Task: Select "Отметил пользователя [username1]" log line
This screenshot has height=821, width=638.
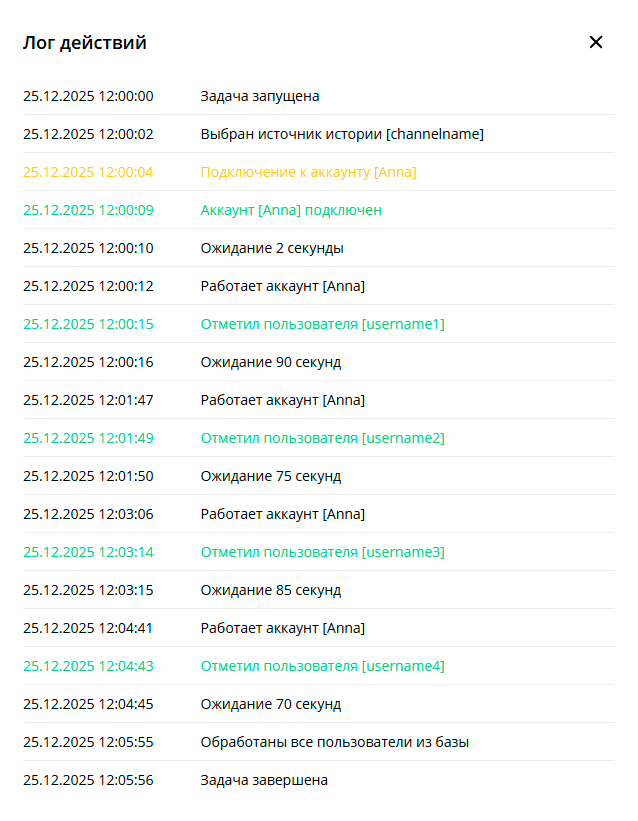Action: coord(322,324)
